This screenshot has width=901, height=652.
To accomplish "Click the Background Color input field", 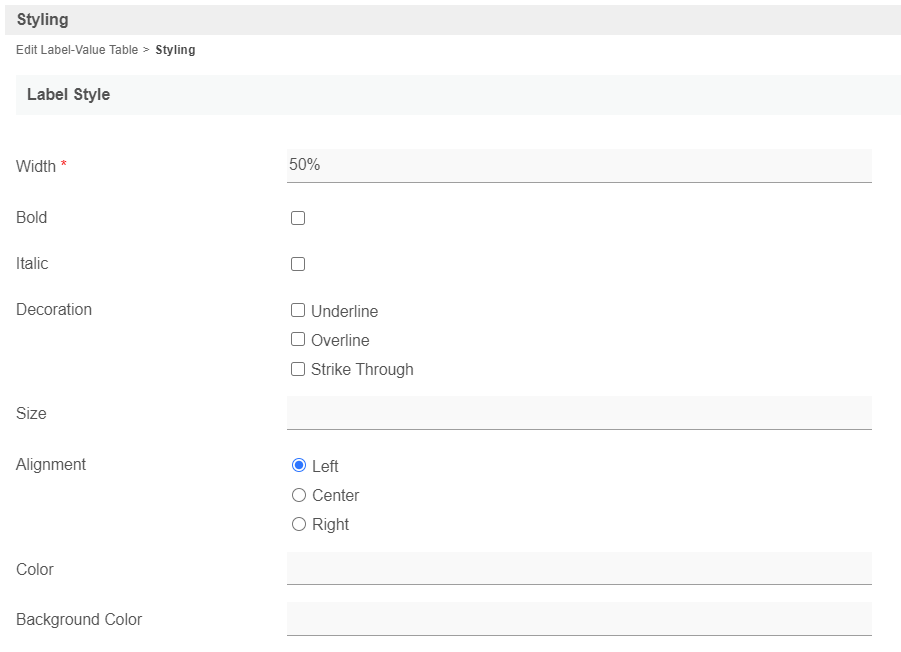I will click(578, 618).
